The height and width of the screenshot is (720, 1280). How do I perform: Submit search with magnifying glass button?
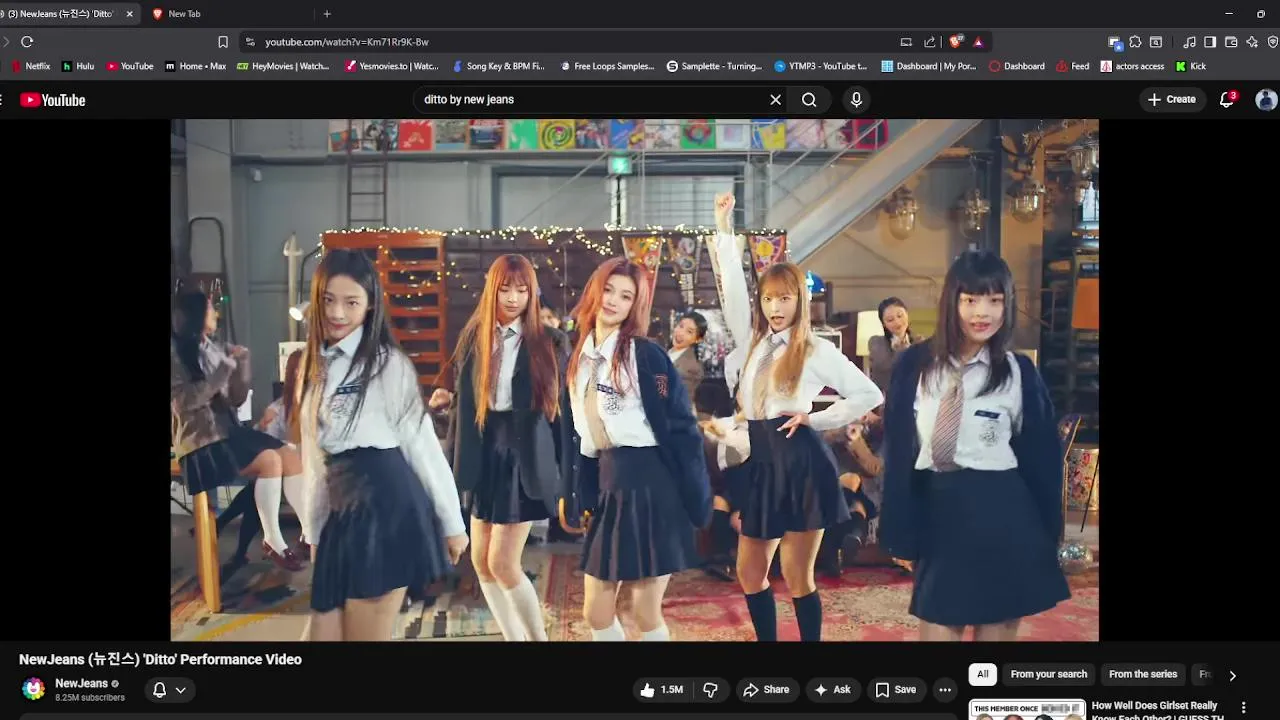[x=809, y=100]
